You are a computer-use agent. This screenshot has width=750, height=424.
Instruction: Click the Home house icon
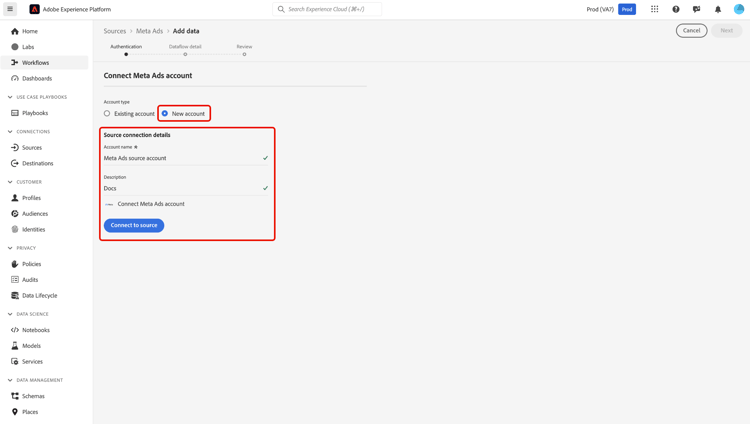coord(15,31)
